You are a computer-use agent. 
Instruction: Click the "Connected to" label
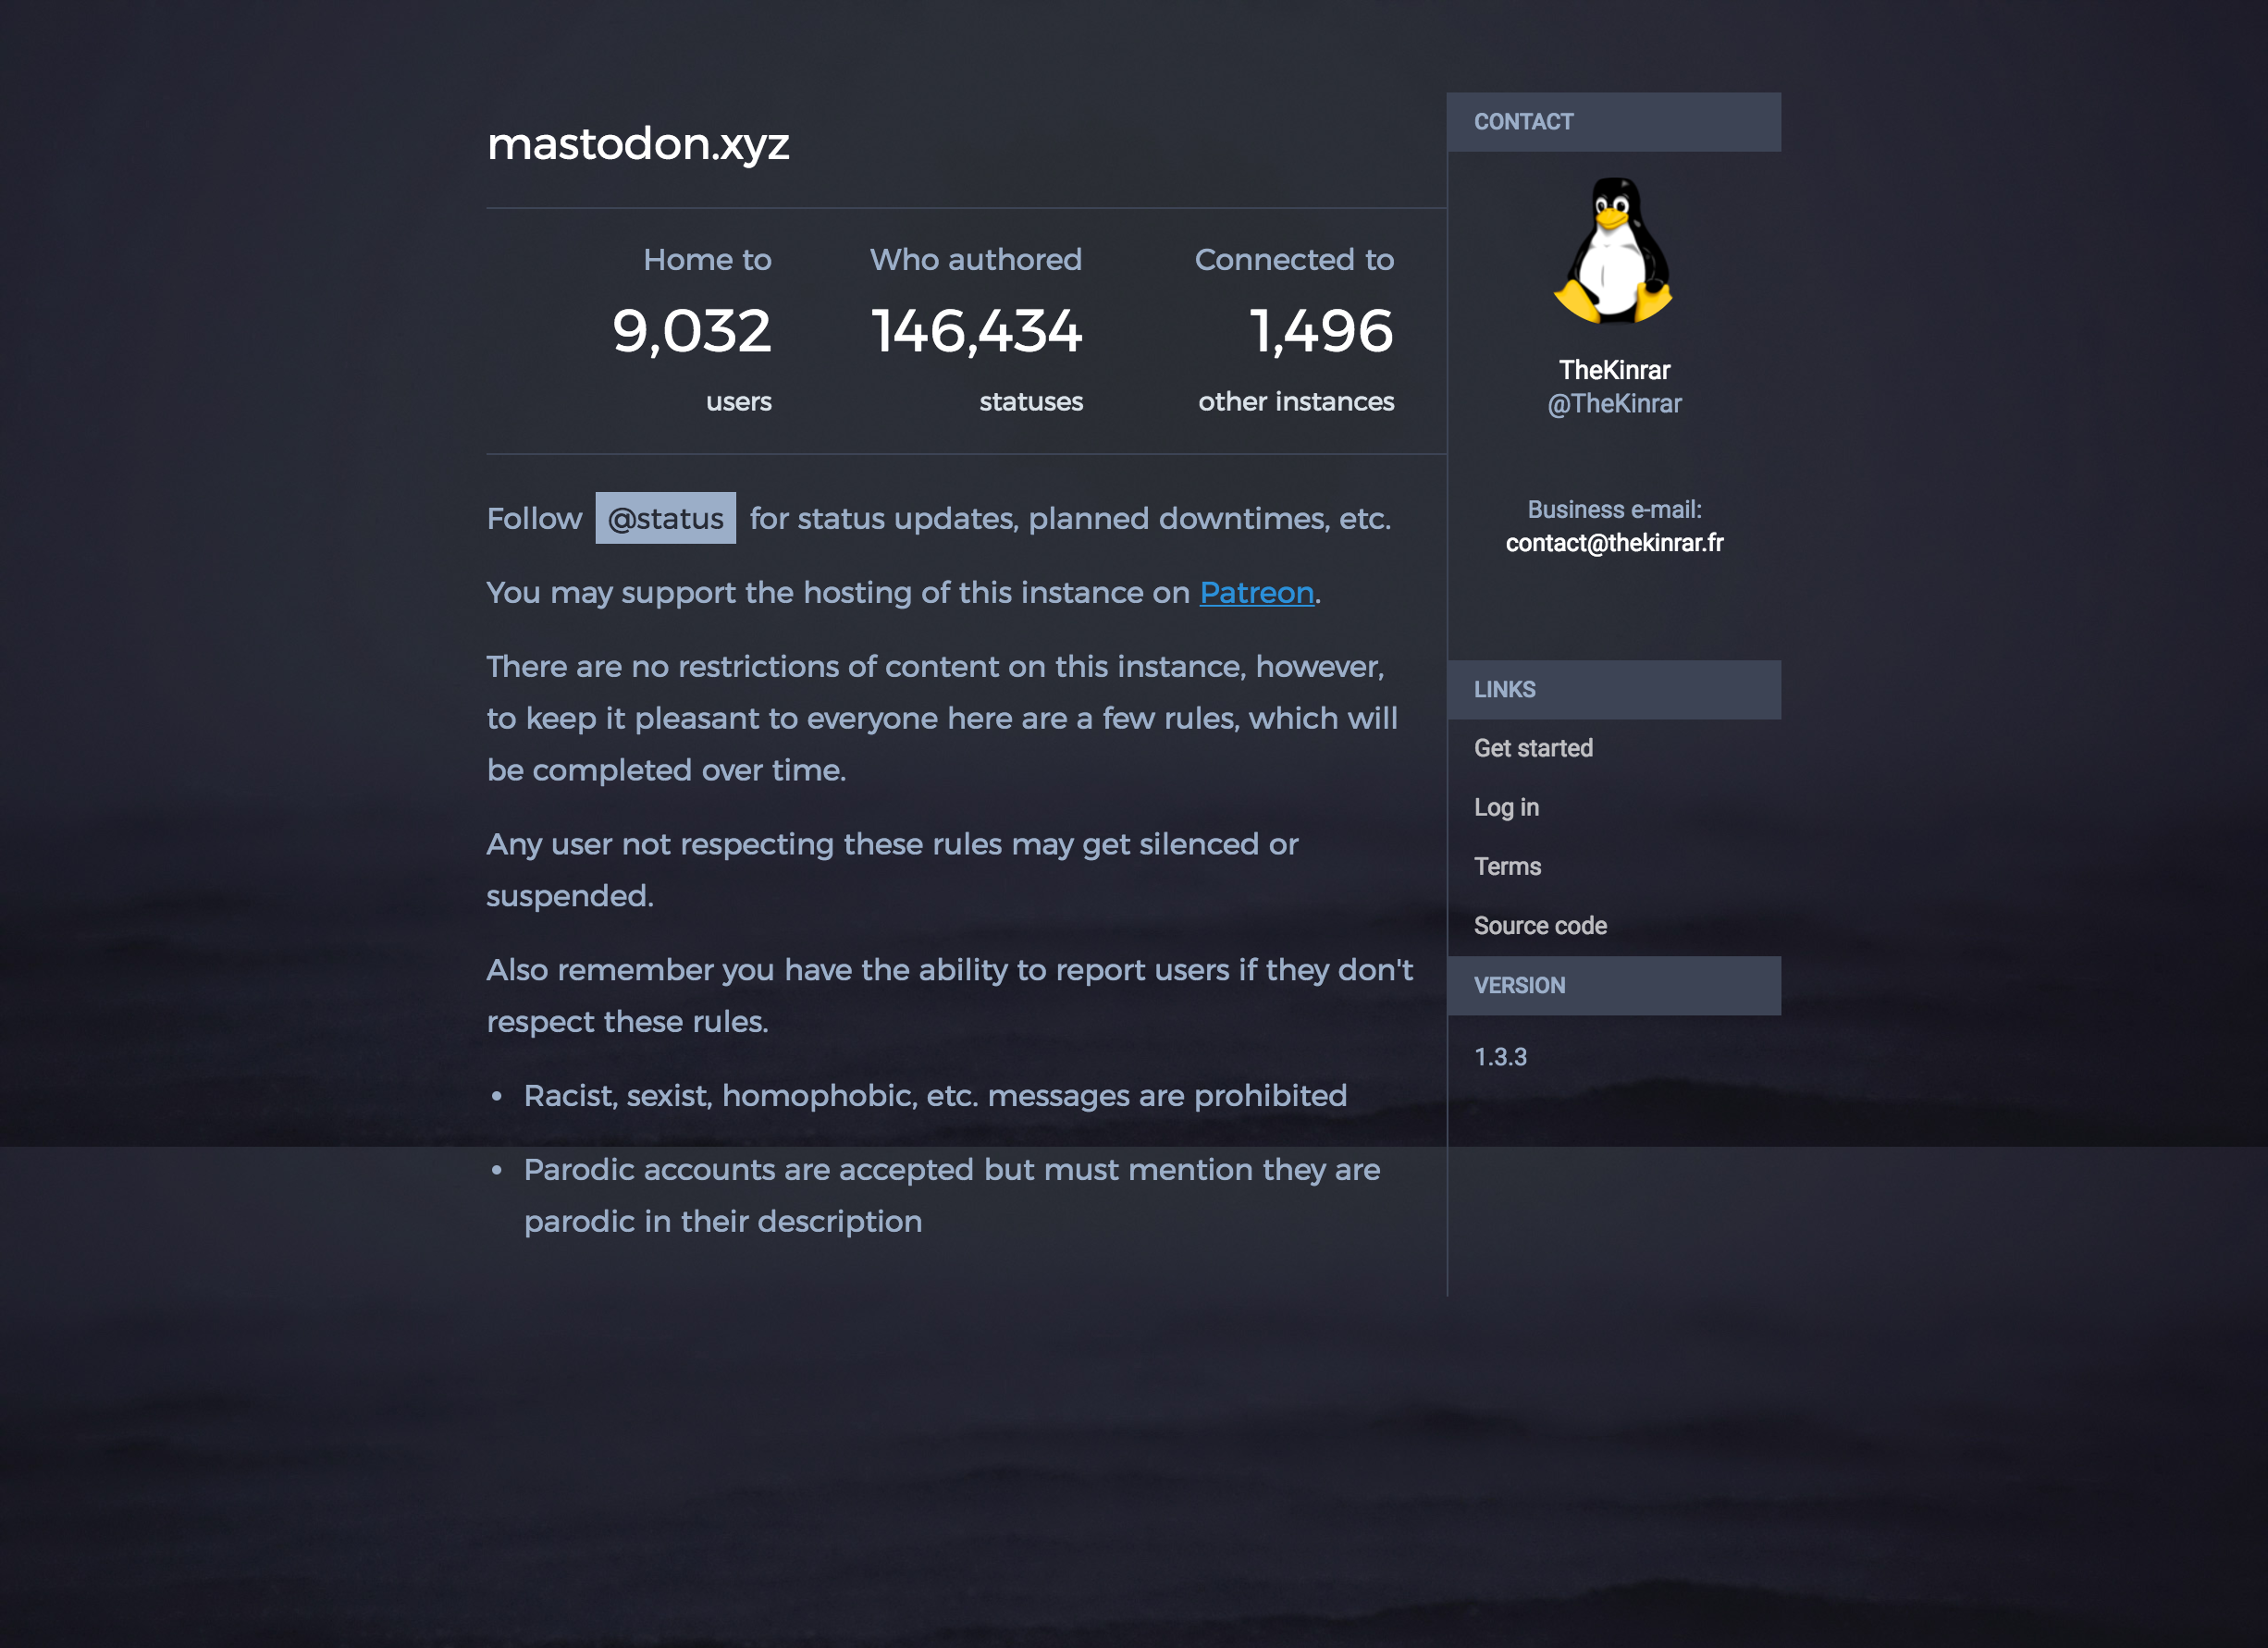tap(1294, 260)
